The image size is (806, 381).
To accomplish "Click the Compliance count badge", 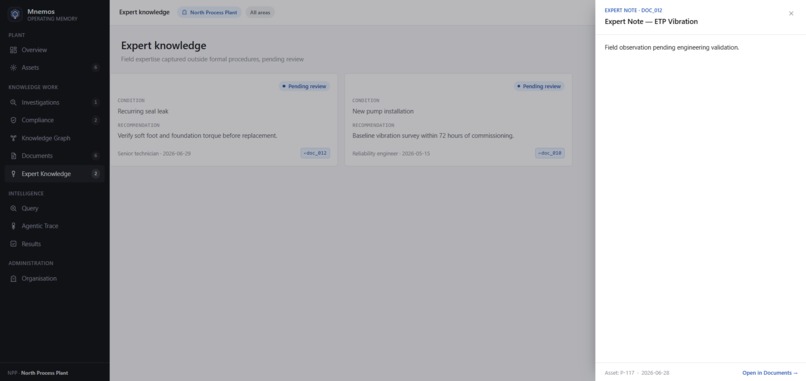I will tap(96, 120).
